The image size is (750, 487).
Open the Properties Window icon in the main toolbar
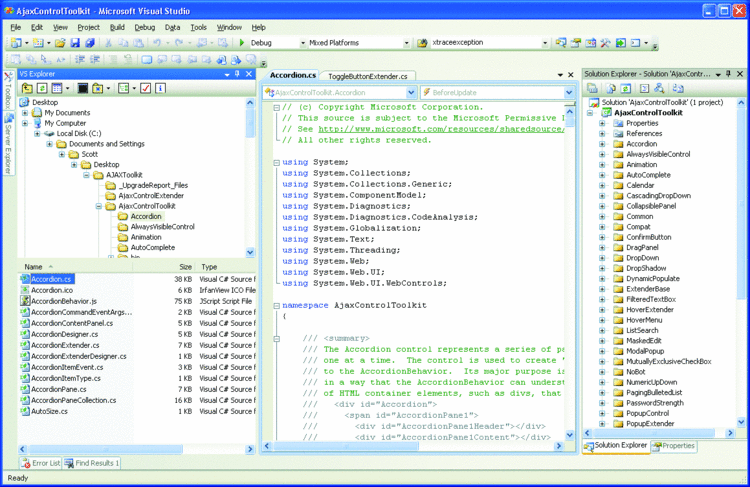[x=575, y=43]
